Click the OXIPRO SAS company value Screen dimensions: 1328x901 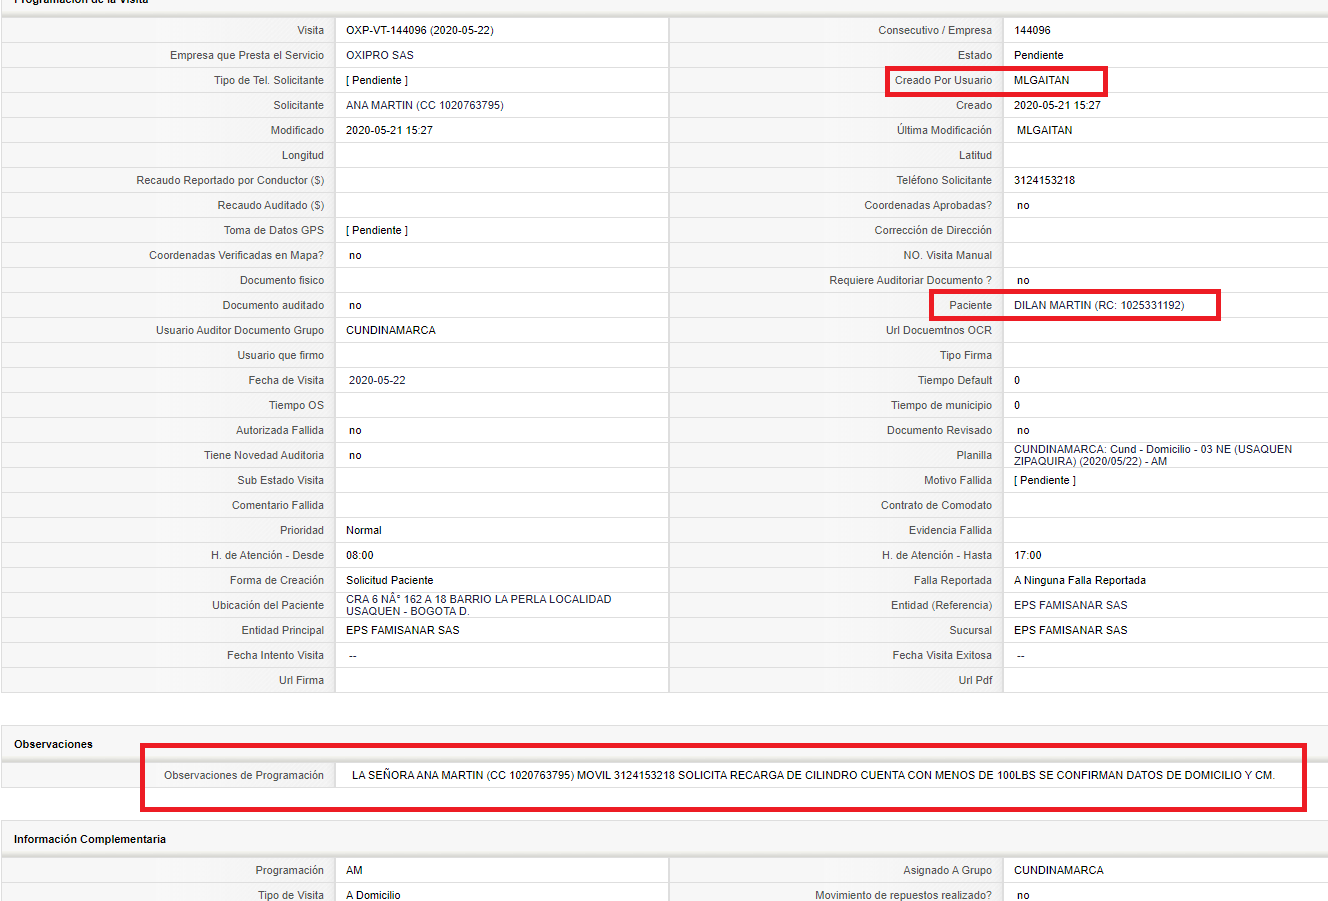click(380, 55)
